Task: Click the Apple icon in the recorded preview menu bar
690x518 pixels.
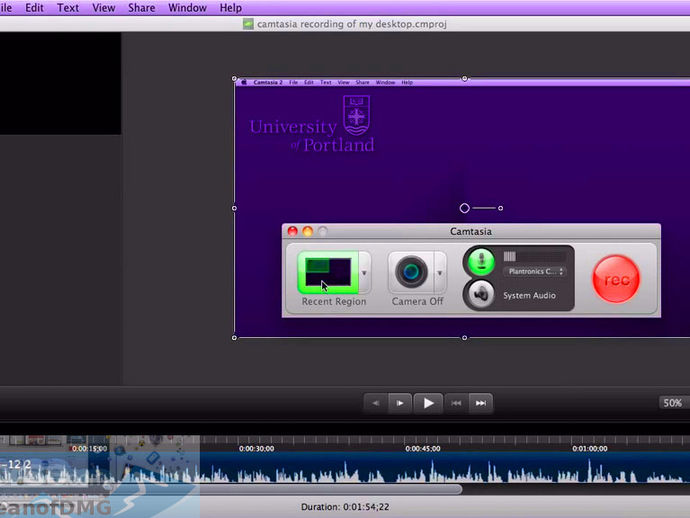Action: pyautogui.click(x=244, y=82)
